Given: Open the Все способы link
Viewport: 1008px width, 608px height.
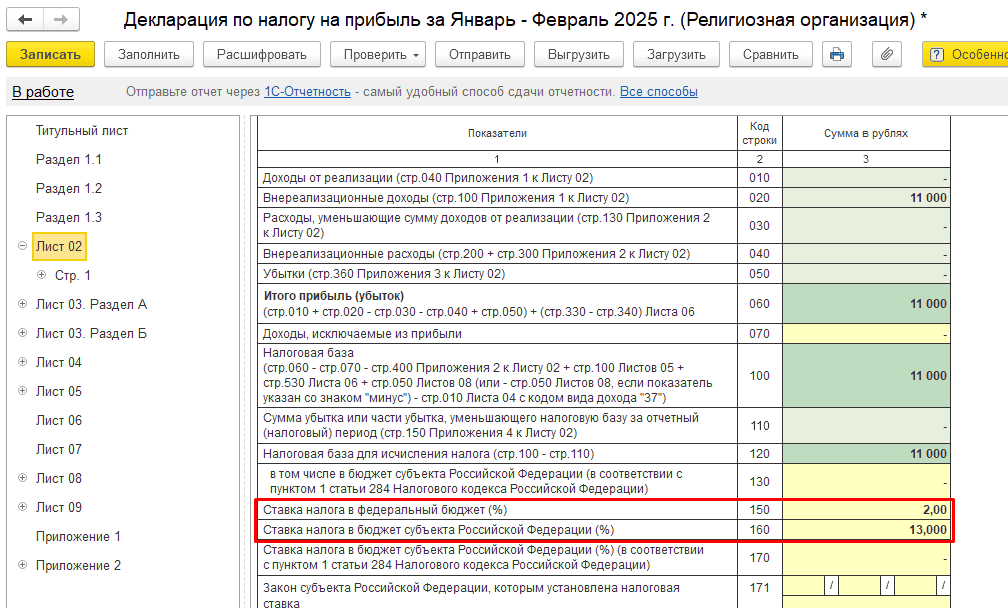Looking at the screenshot, I should pyautogui.click(x=658, y=92).
